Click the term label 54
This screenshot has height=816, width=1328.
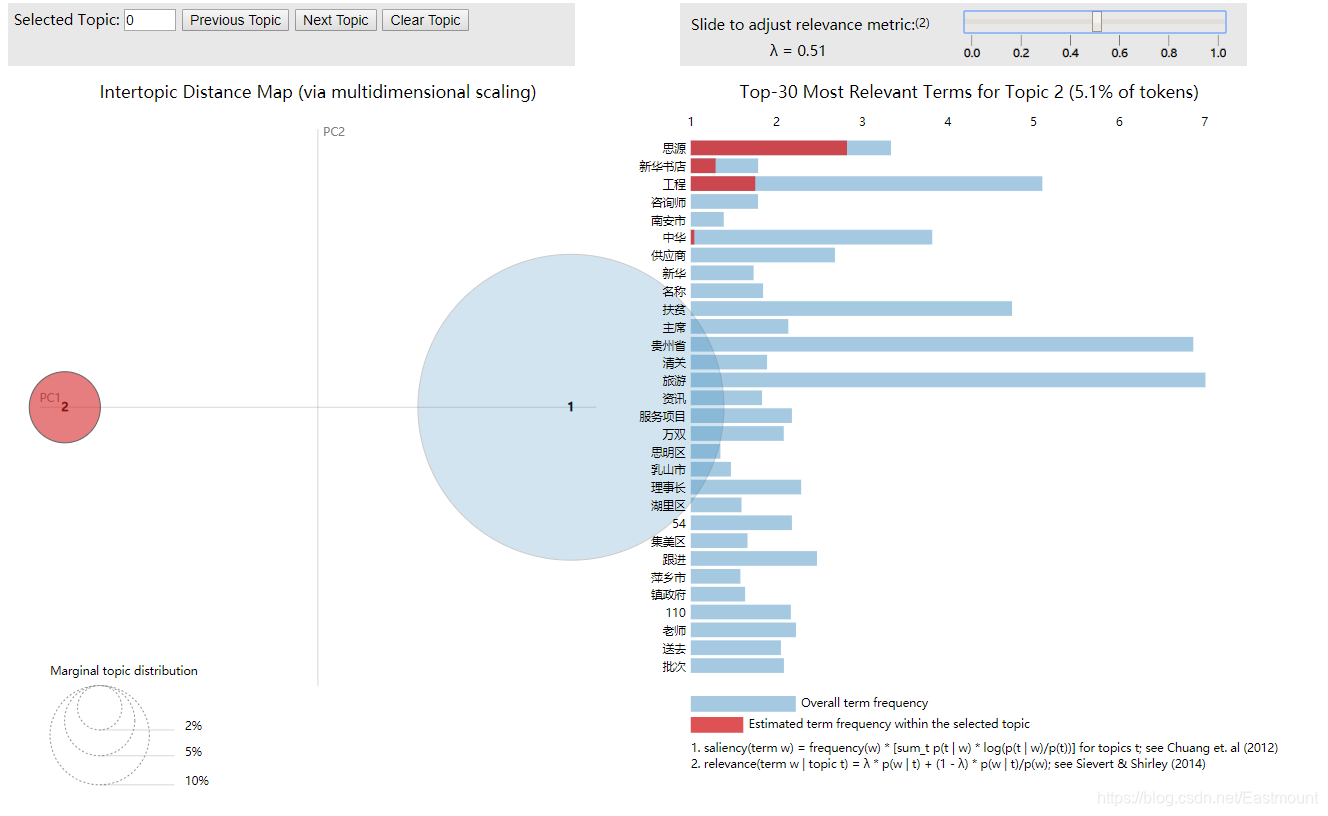click(679, 523)
